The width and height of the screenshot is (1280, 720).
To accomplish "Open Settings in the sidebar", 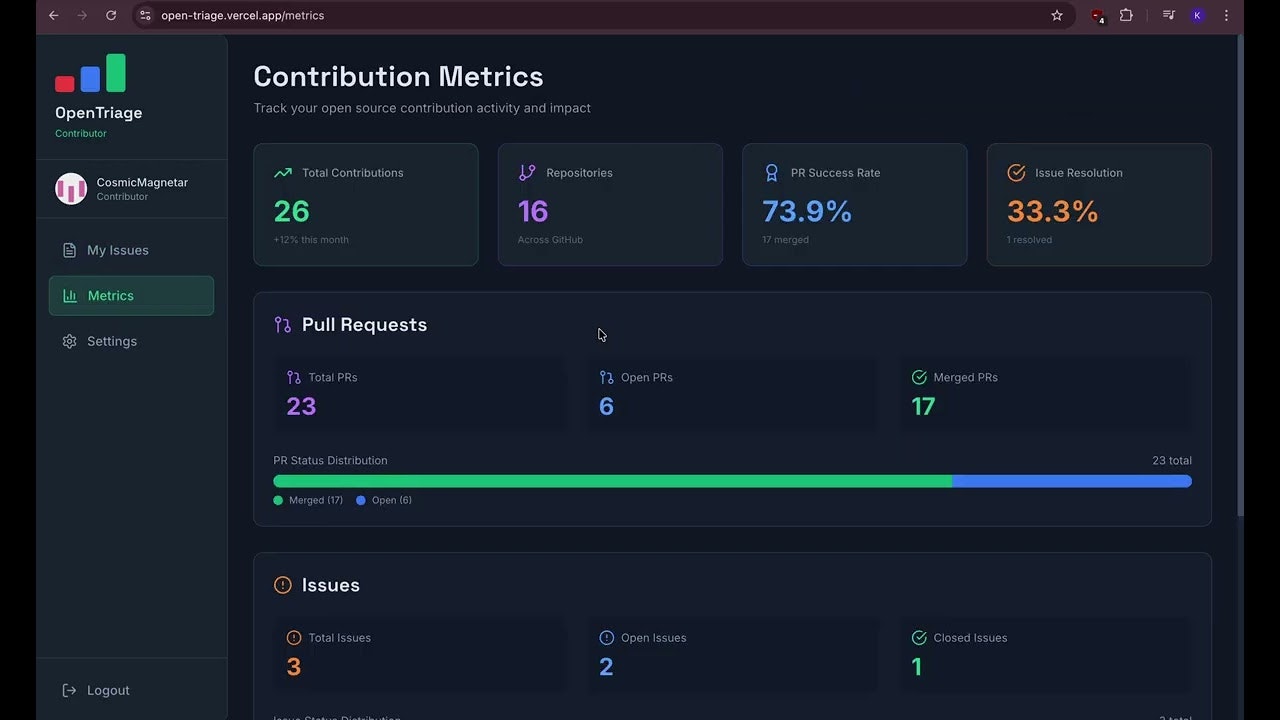I will [131, 341].
